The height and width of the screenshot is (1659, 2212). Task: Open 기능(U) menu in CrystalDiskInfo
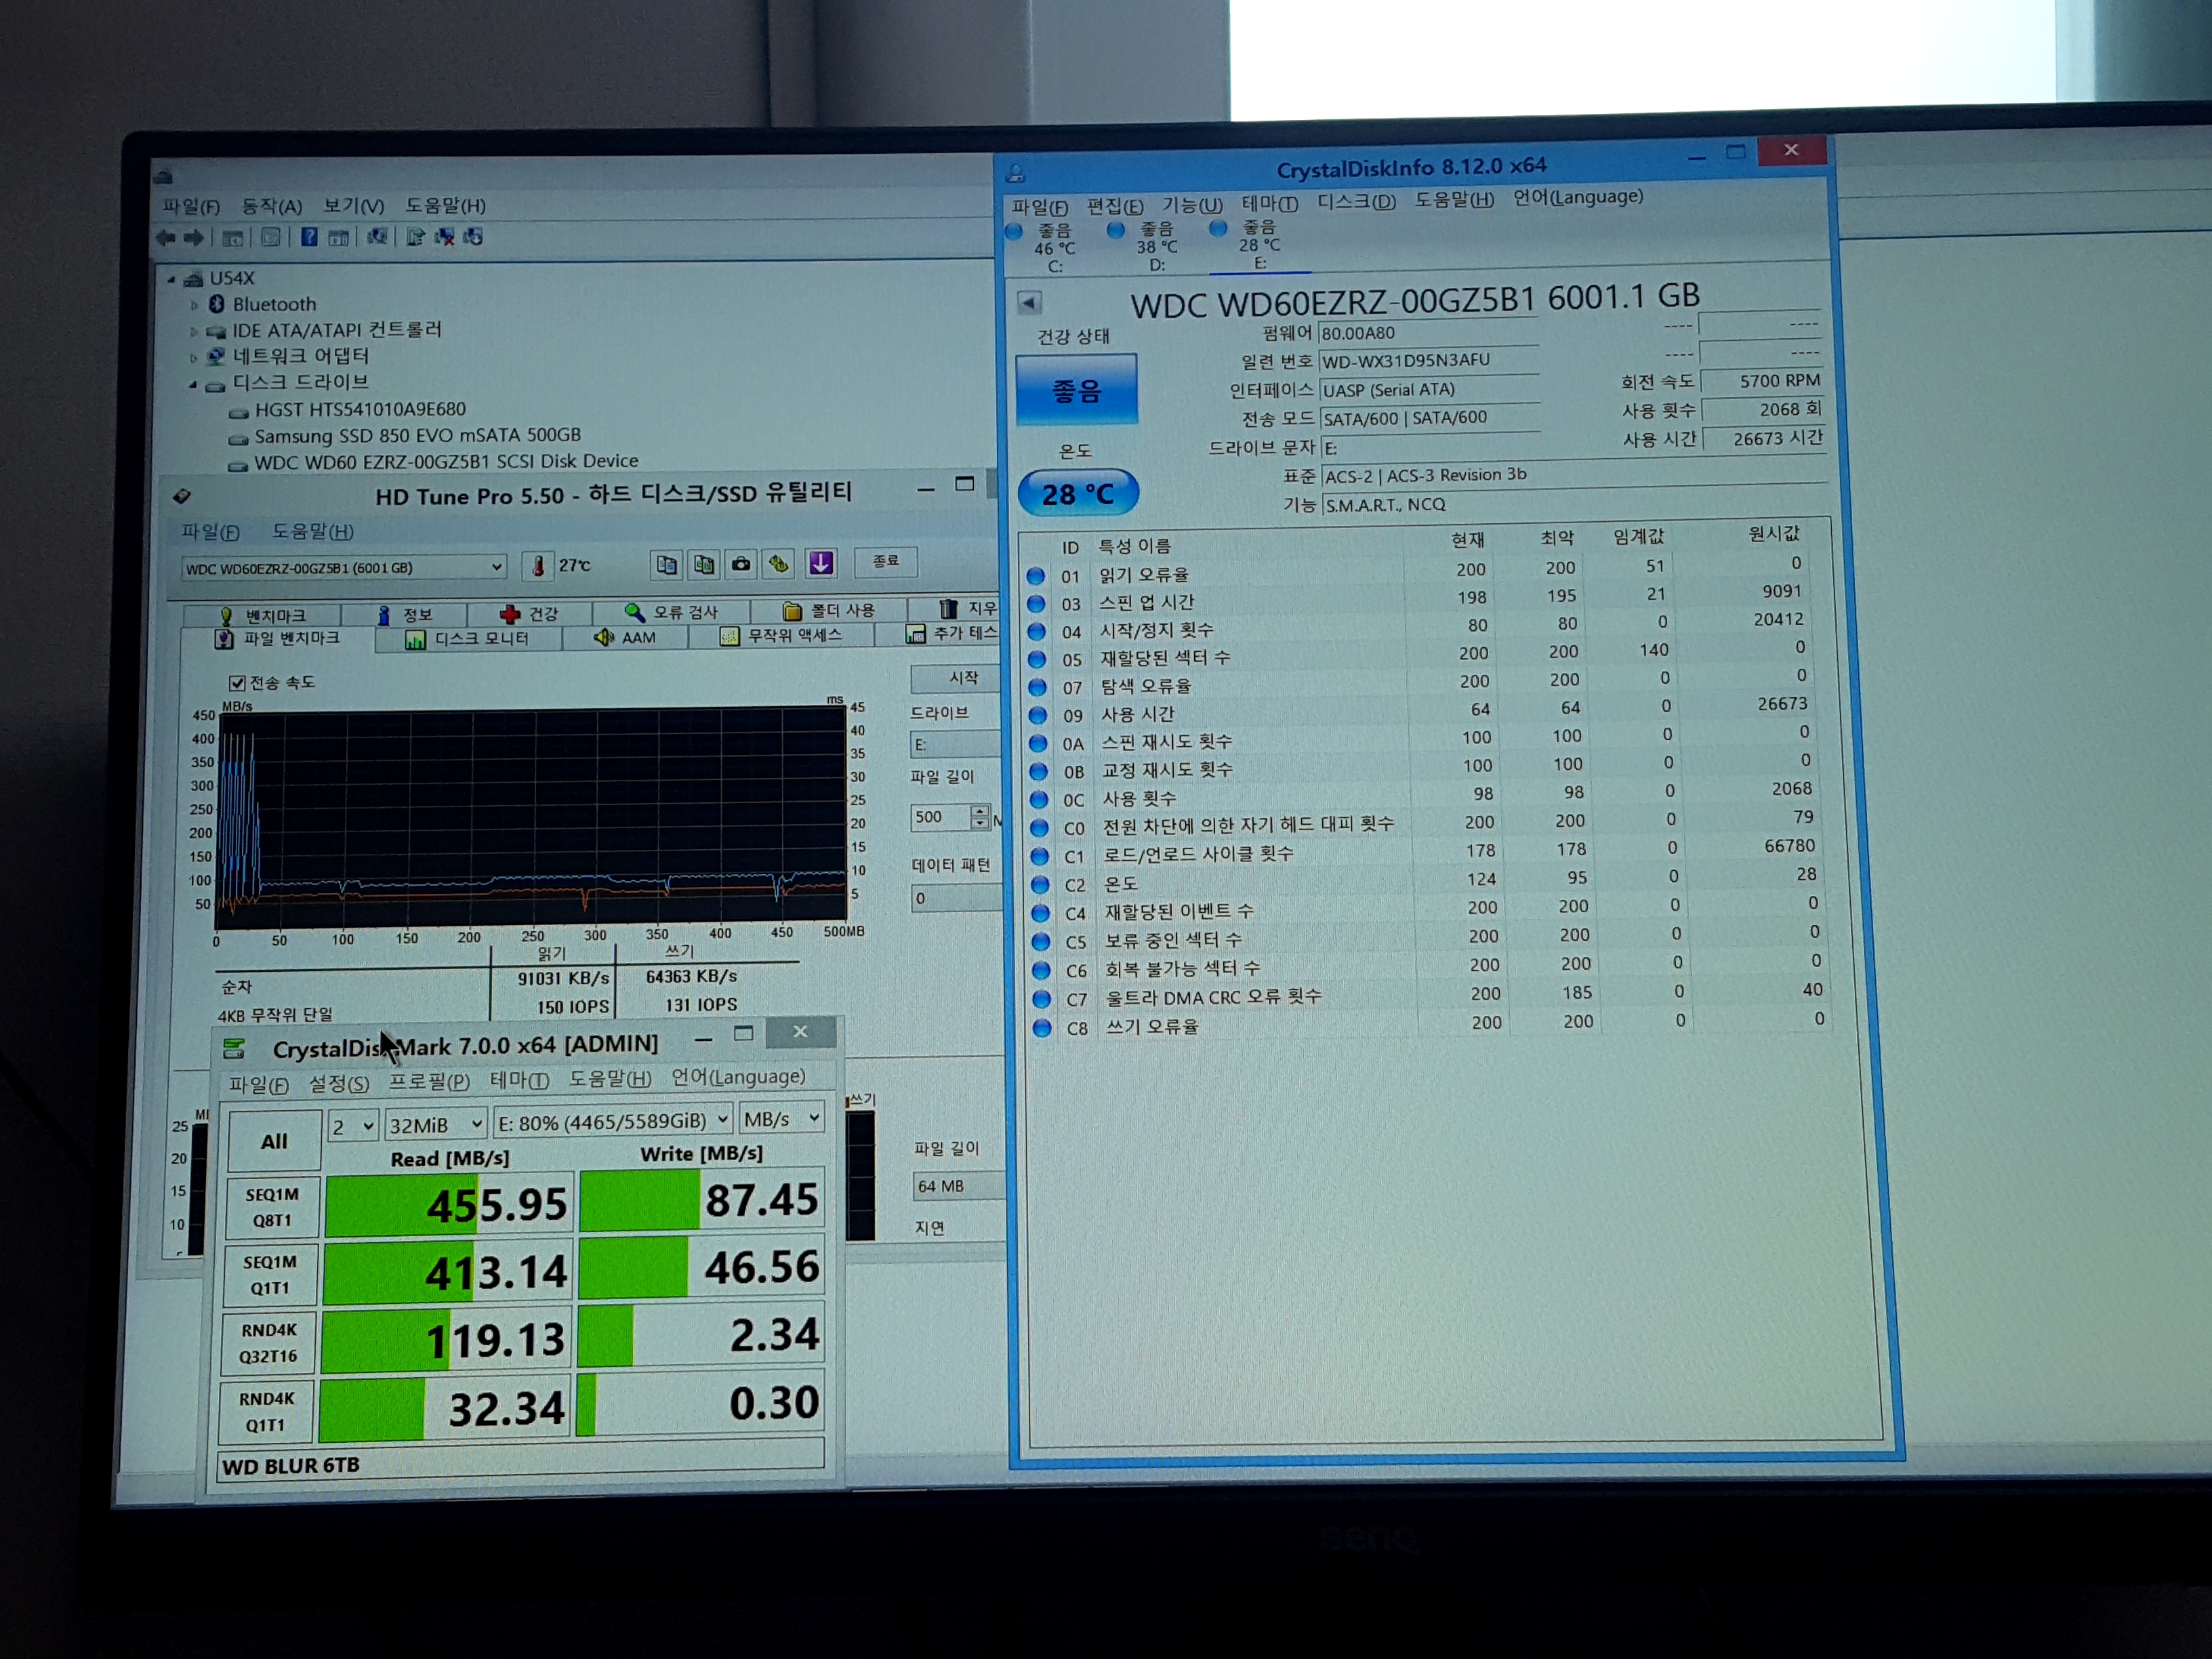1192,205
